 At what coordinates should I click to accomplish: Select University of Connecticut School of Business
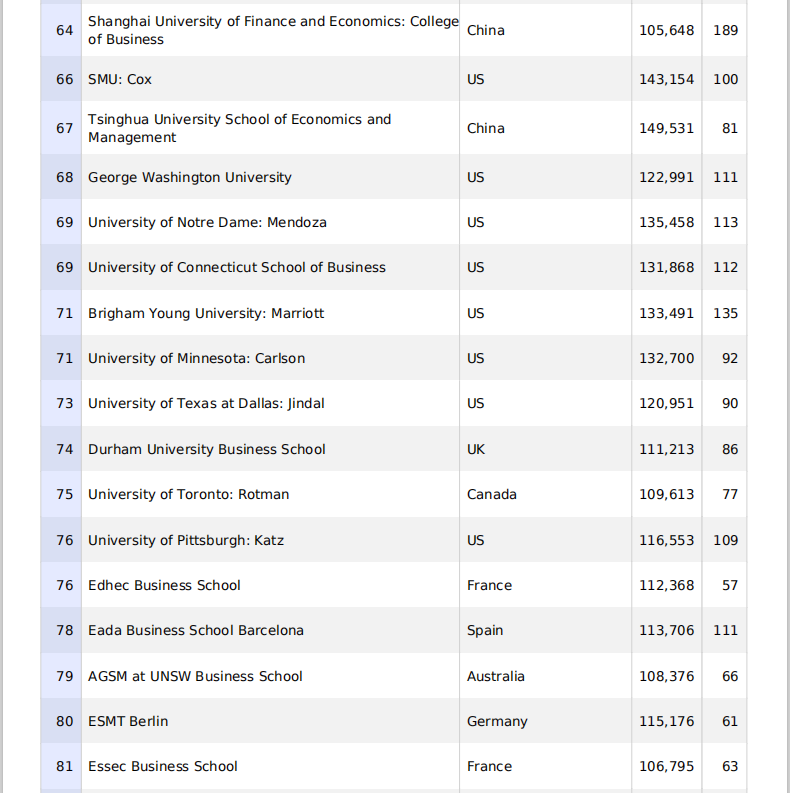[x=237, y=267]
